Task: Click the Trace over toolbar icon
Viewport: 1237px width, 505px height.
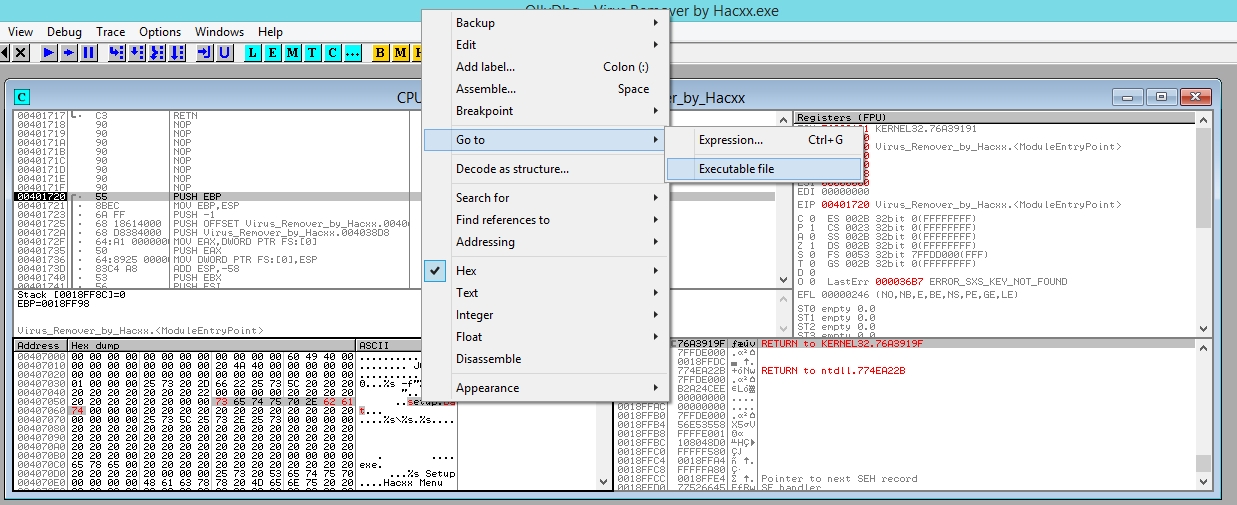Action: click(176, 52)
